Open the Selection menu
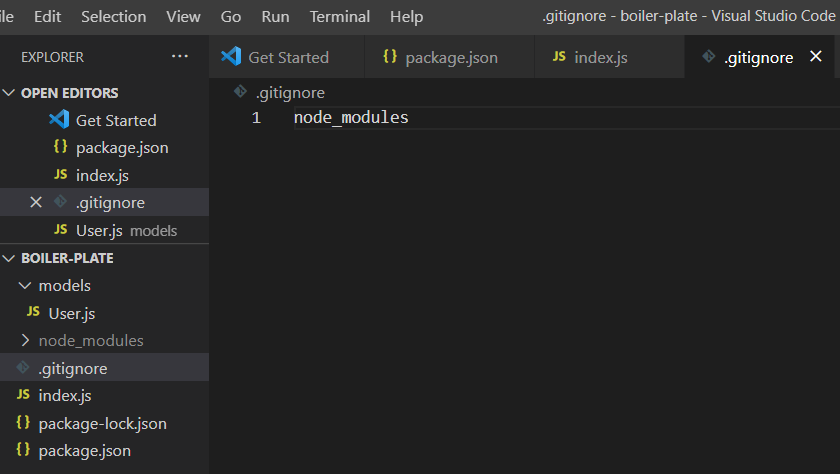 114,17
